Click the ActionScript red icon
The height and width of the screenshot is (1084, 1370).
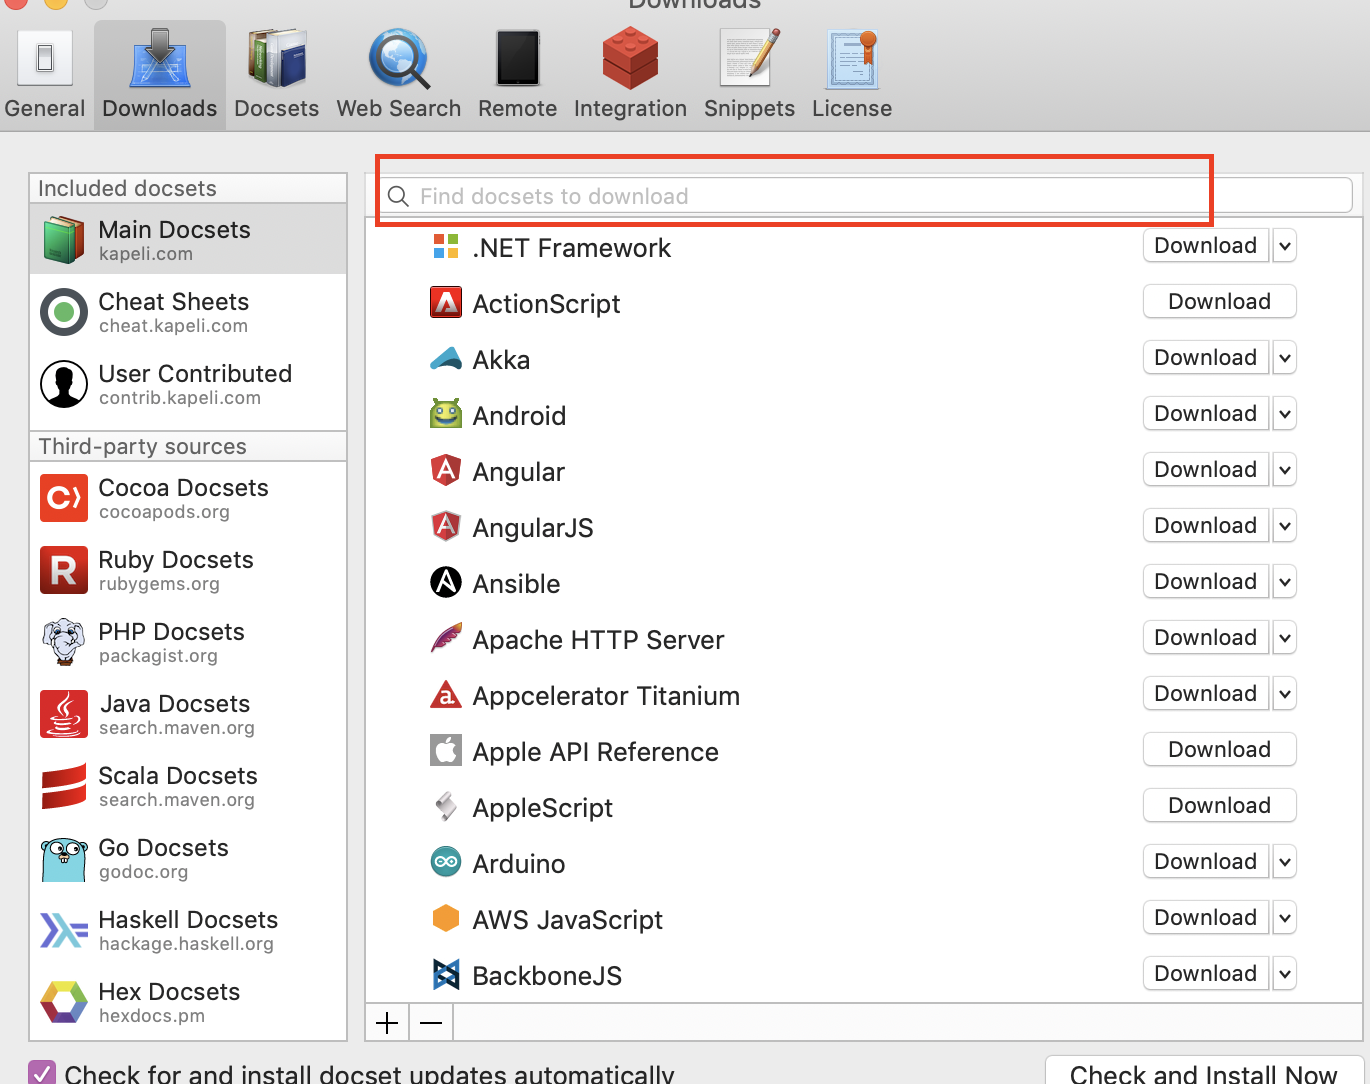446,302
